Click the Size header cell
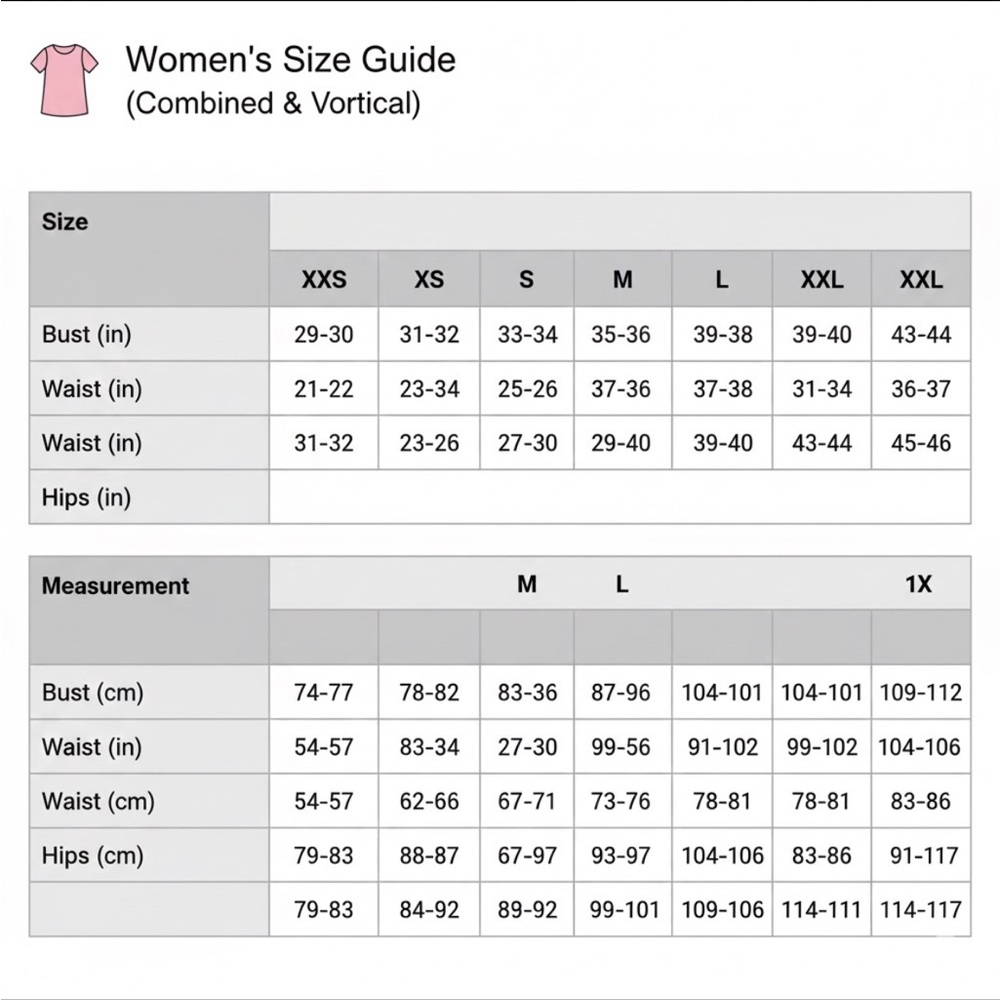The width and height of the screenshot is (1000, 1000). (65, 222)
